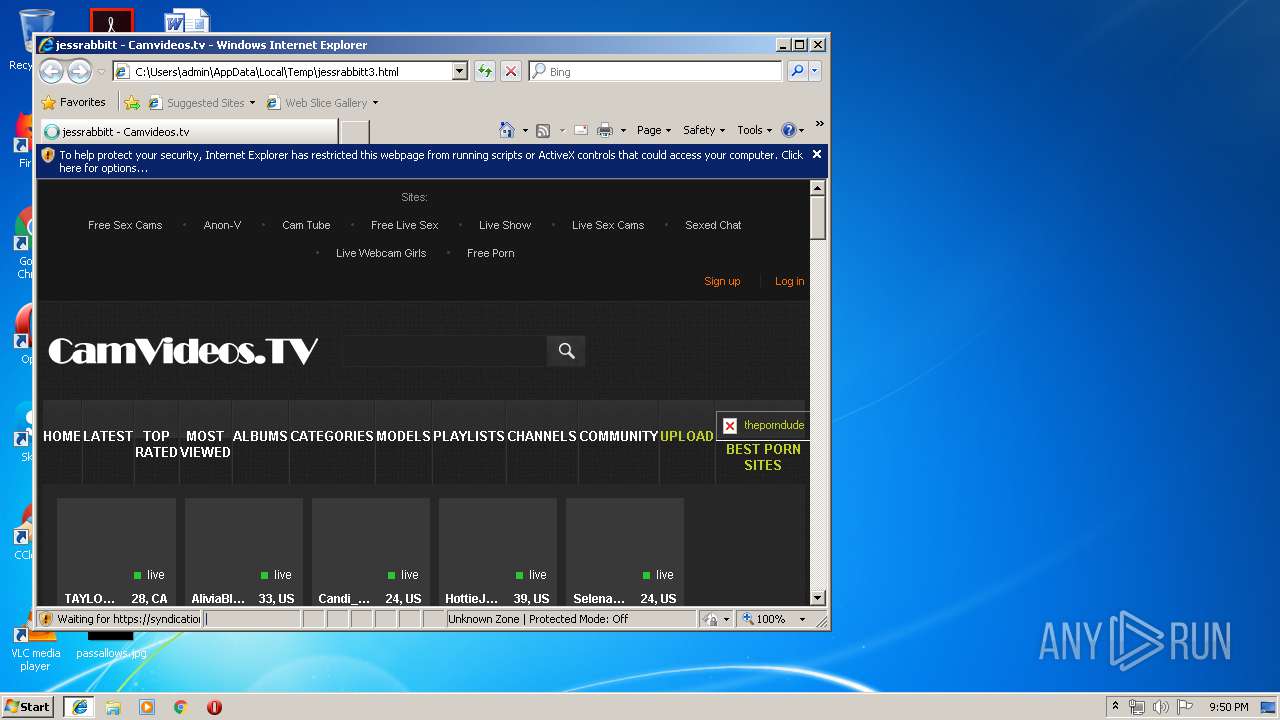
Task: Expand the recent pages dropdown next to Forward
Action: tap(101, 72)
